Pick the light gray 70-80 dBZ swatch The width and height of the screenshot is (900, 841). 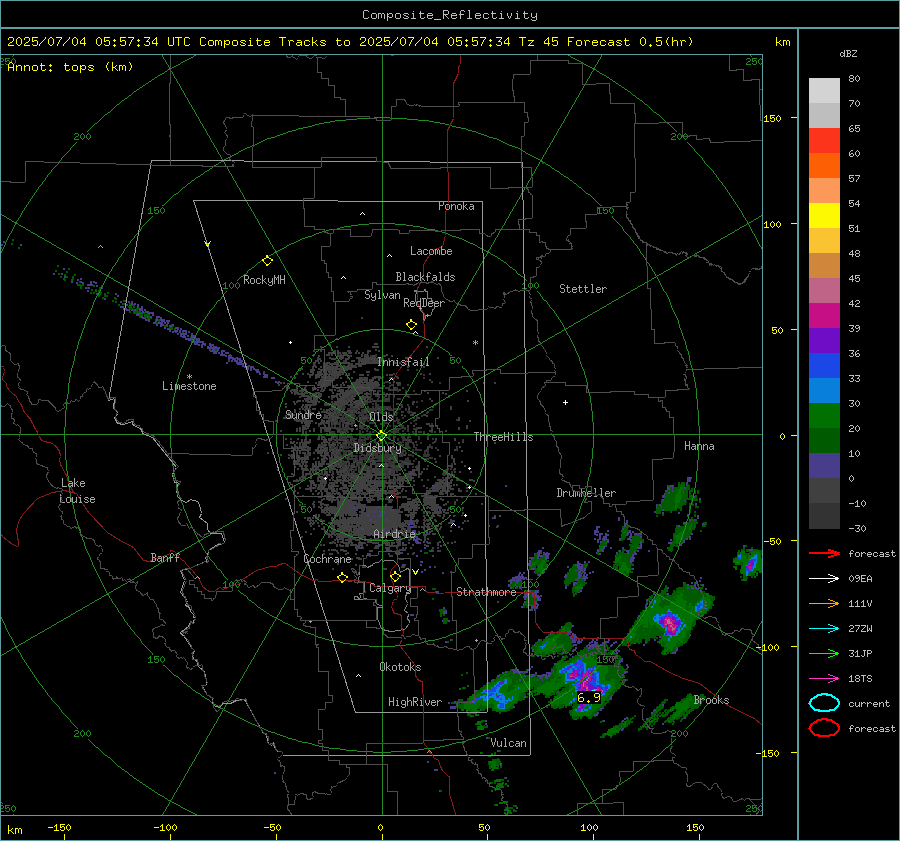tap(824, 91)
